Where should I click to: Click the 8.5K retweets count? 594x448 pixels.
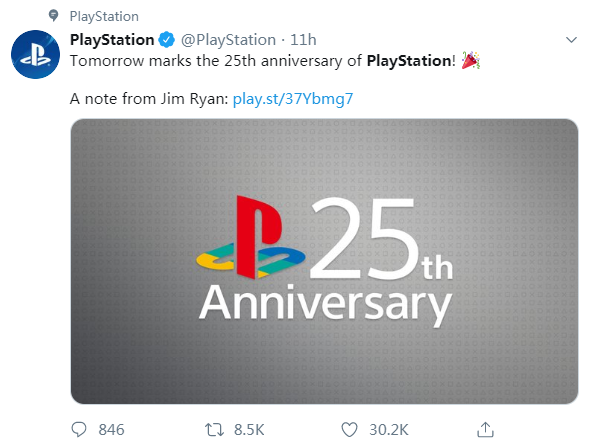pyautogui.click(x=249, y=430)
